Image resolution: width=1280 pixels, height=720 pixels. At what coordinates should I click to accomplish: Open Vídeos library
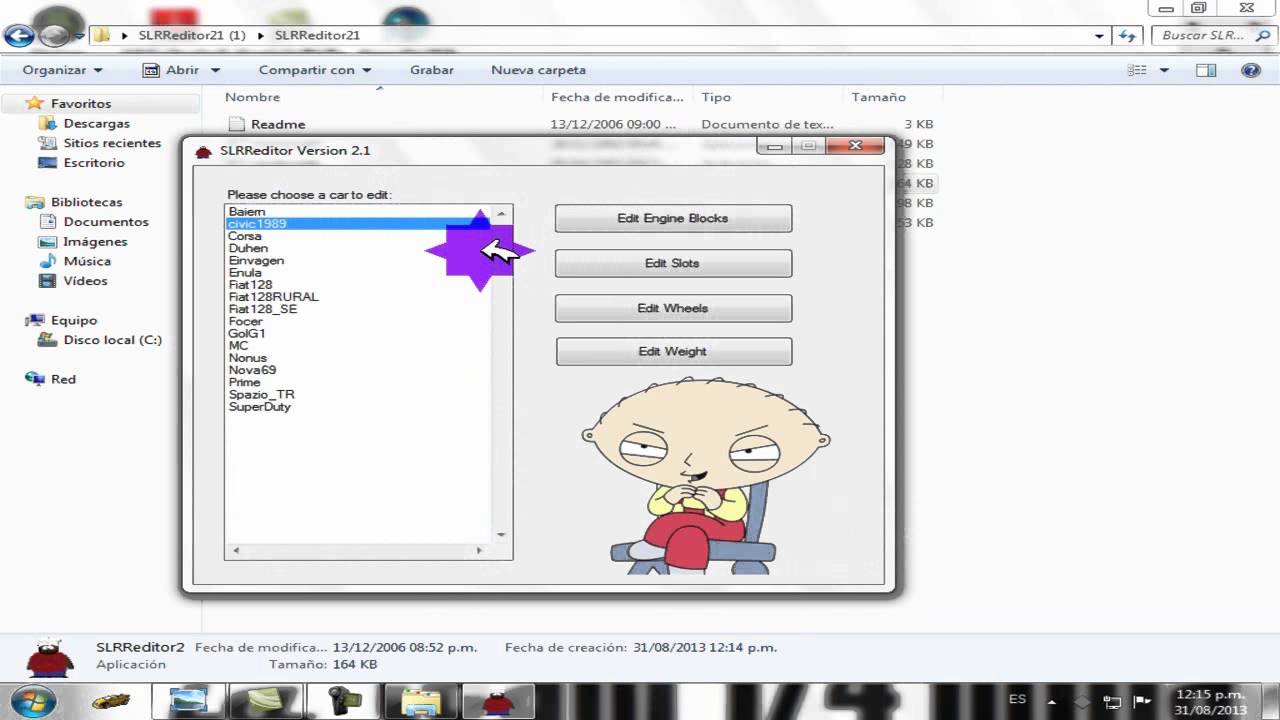pyautogui.click(x=85, y=281)
